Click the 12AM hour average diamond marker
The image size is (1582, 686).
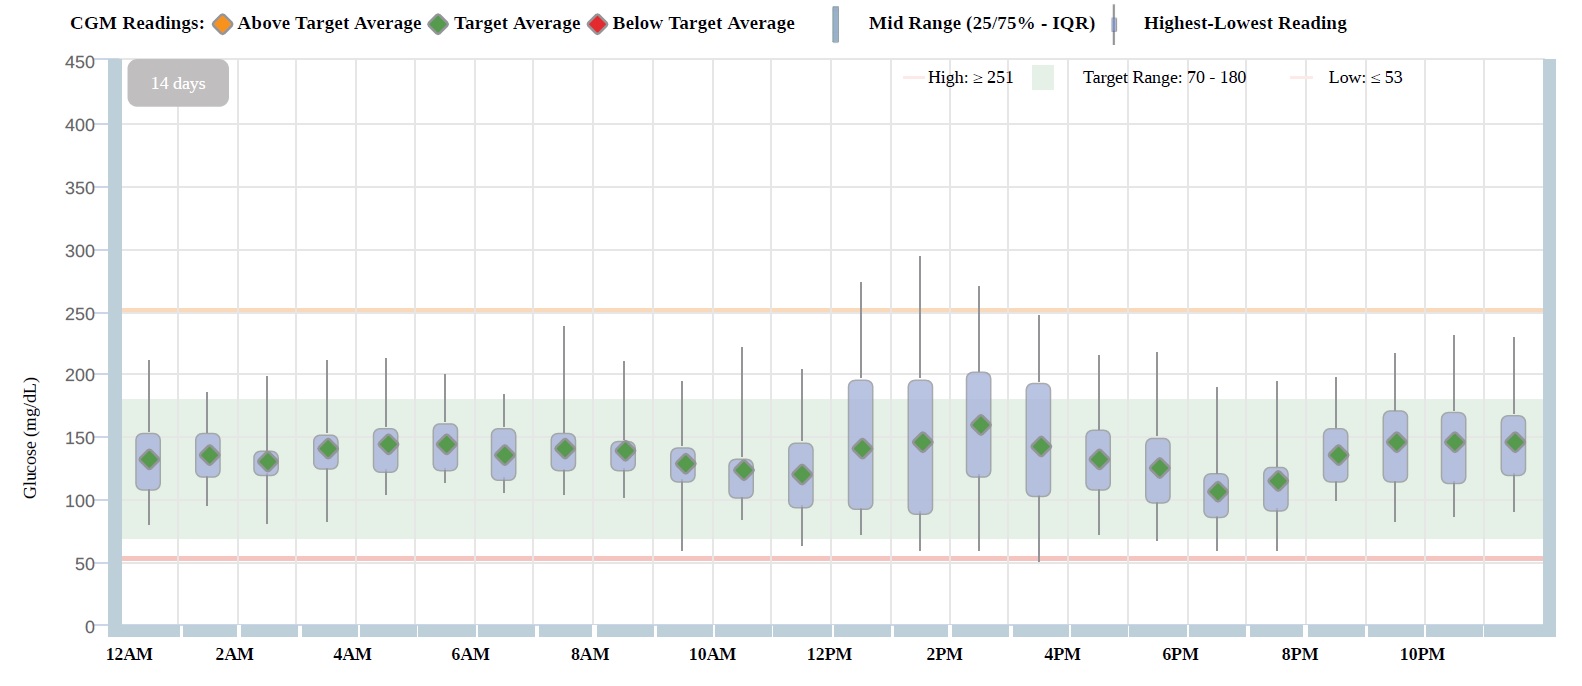(x=149, y=460)
